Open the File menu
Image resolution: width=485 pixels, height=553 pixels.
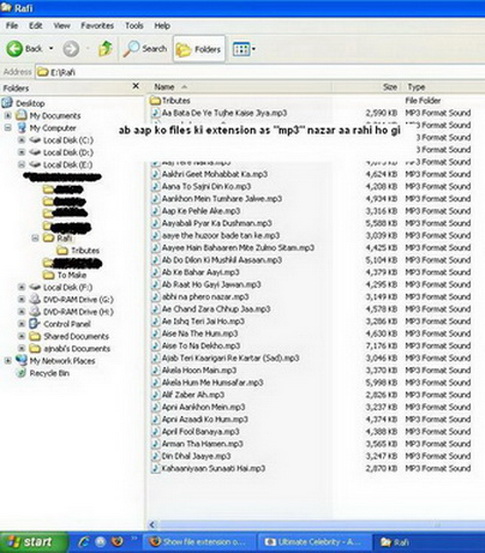pyautogui.click(x=12, y=26)
